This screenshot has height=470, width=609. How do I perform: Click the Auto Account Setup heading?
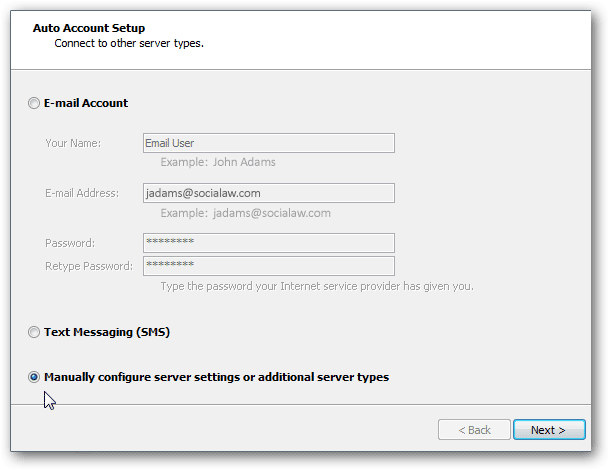[89, 28]
